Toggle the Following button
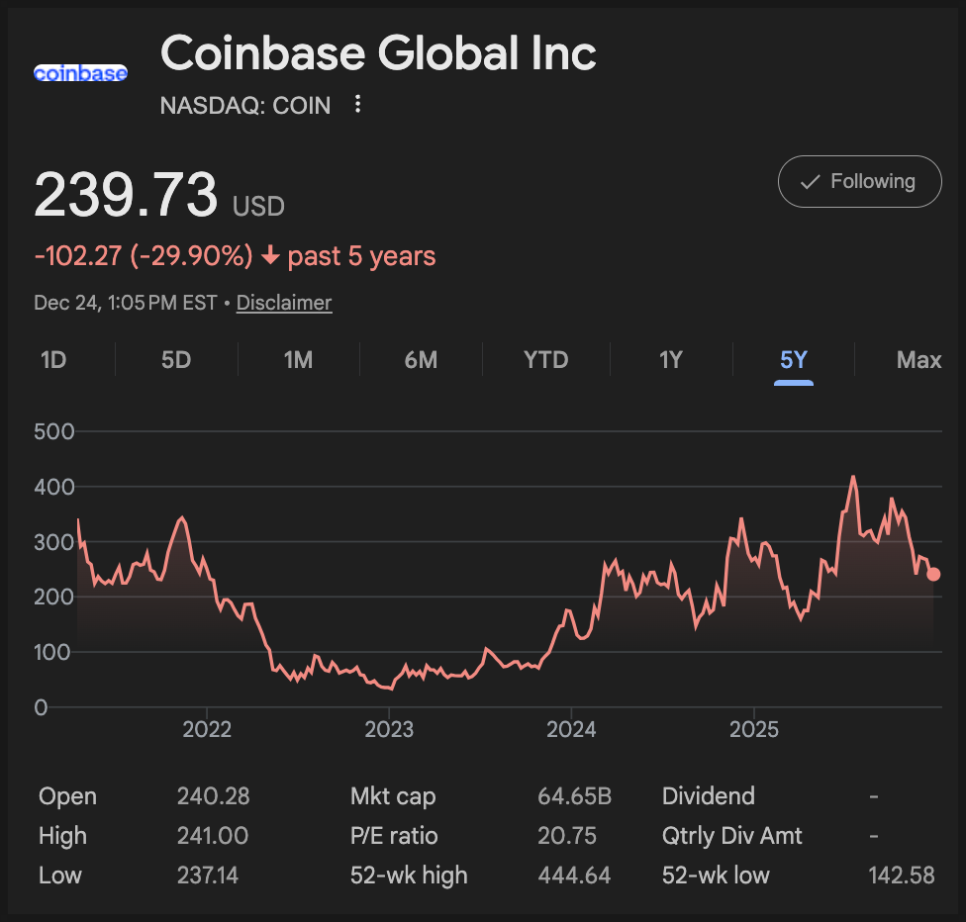The height and width of the screenshot is (922, 966). pyautogui.click(x=859, y=181)
